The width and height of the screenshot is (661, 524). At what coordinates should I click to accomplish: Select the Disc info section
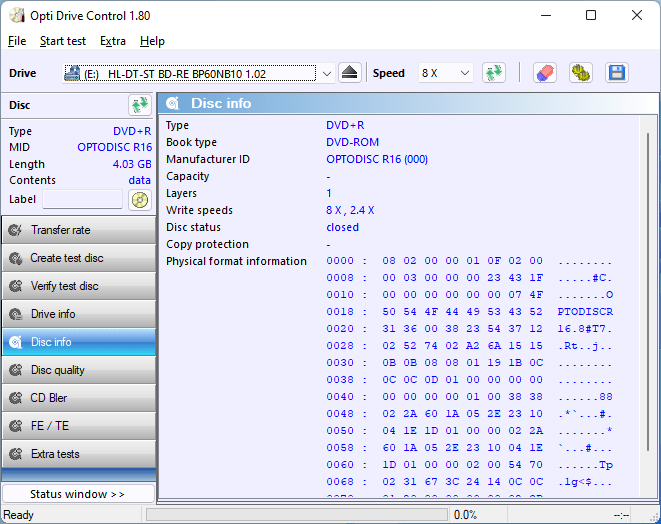(79, 342)
